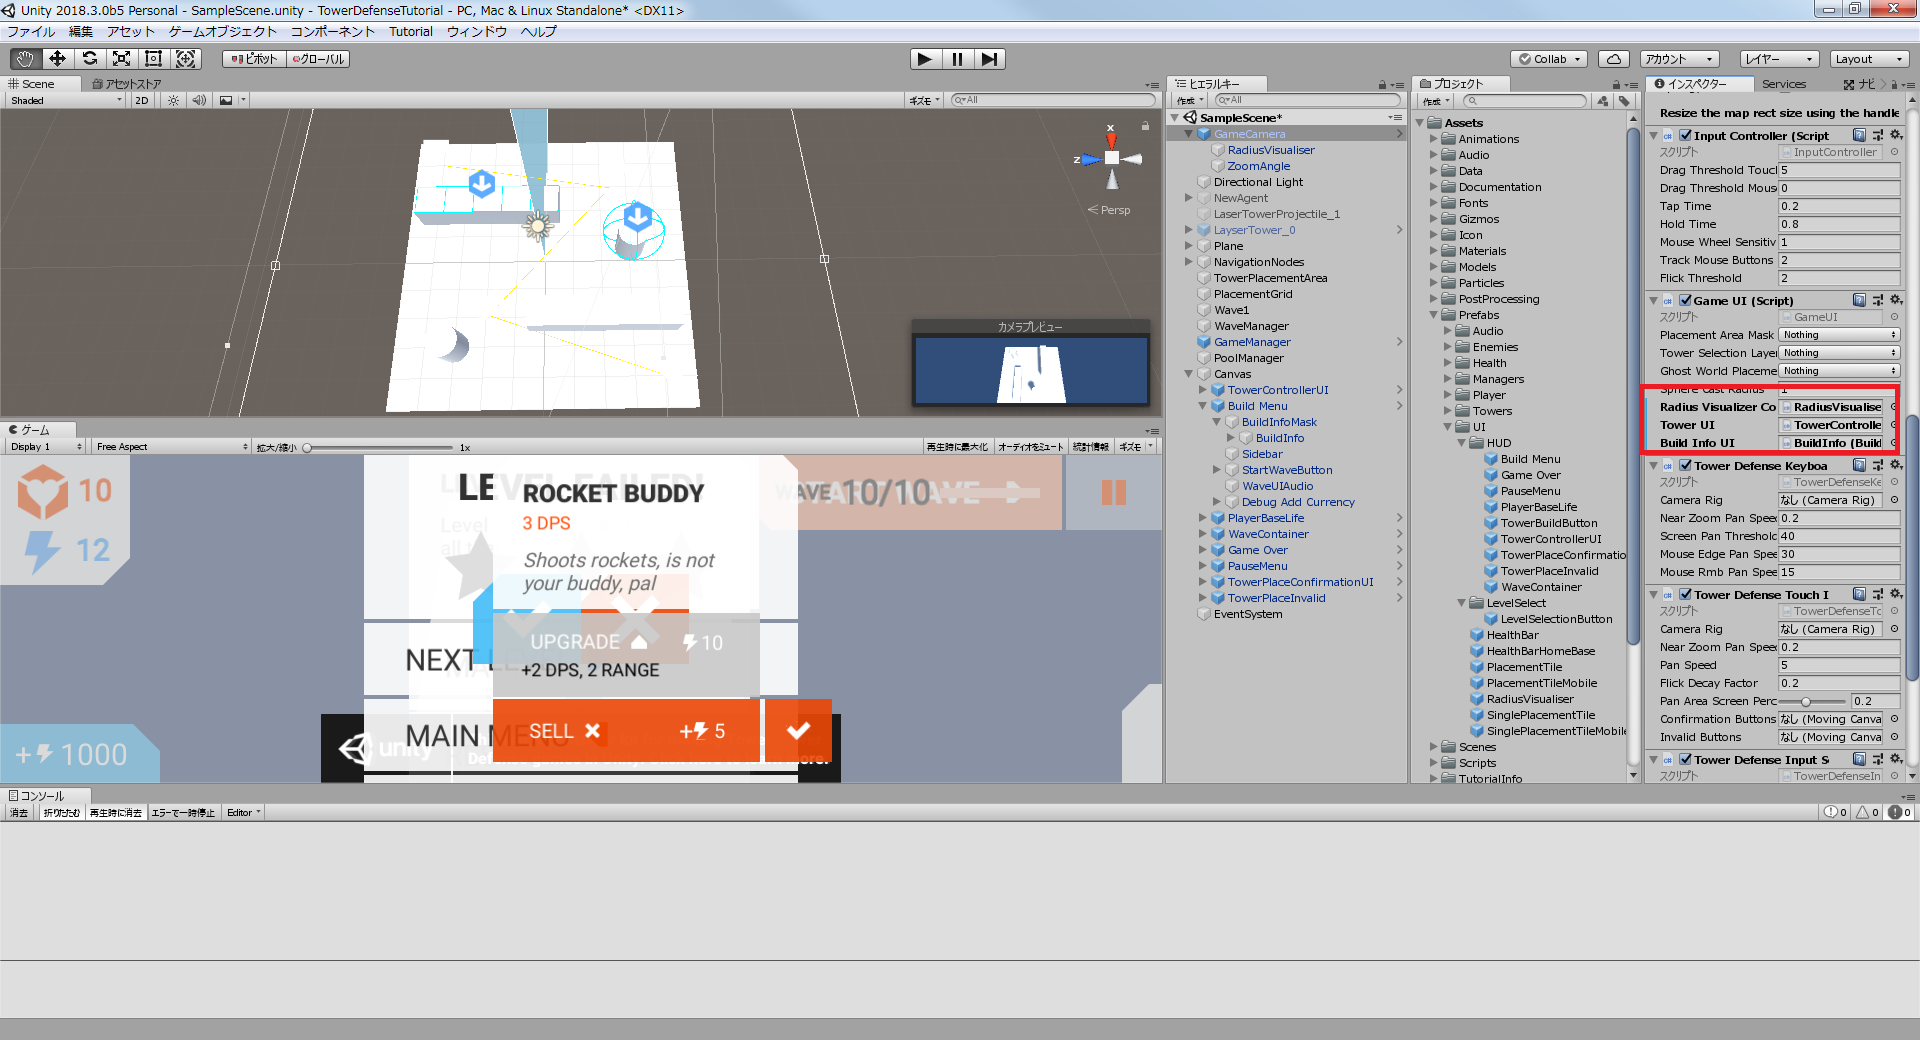Click the UPGRADE button in Game view
The image size is (1920, 1040).
coord(626,654)
